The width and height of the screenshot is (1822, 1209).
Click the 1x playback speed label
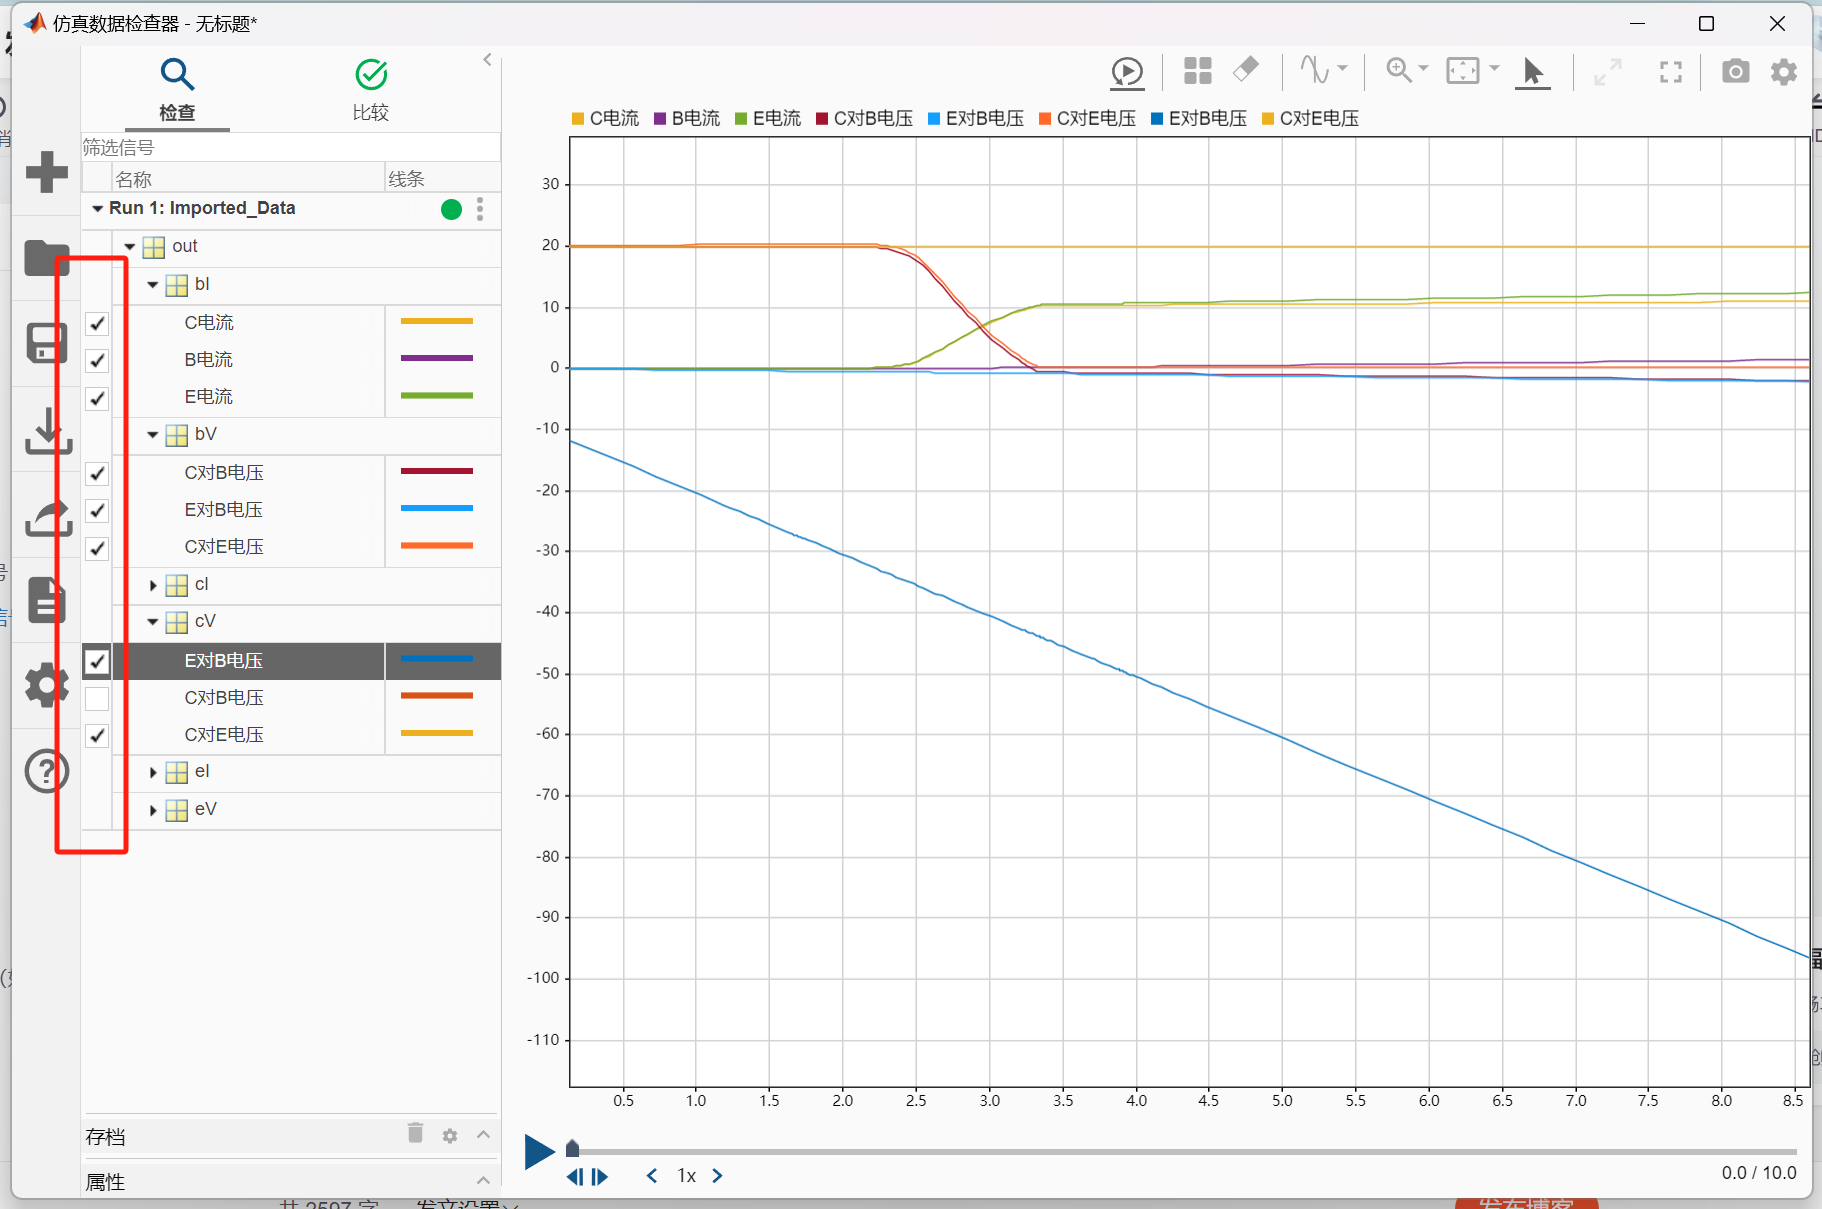click(686, 1176)
